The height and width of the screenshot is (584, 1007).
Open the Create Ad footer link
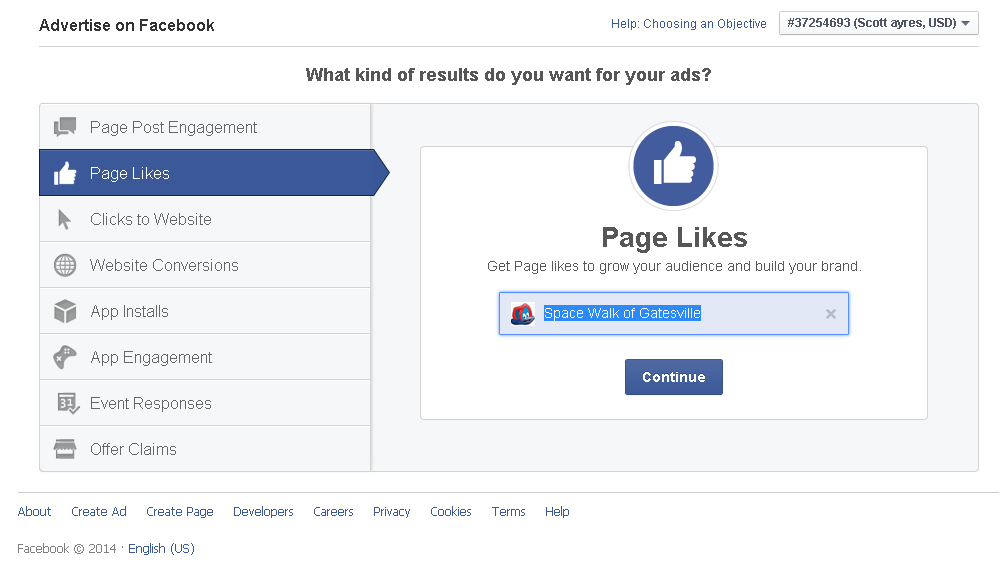pyautogui.click(x=98, y=511)
